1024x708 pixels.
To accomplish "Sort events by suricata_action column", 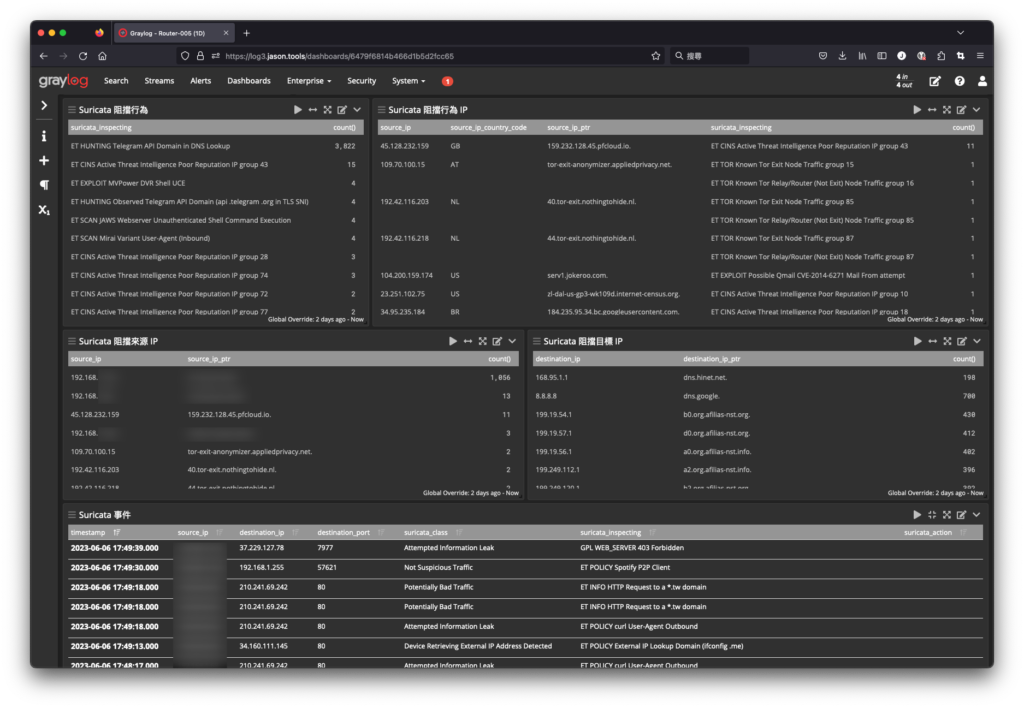I will pos(963,532).
